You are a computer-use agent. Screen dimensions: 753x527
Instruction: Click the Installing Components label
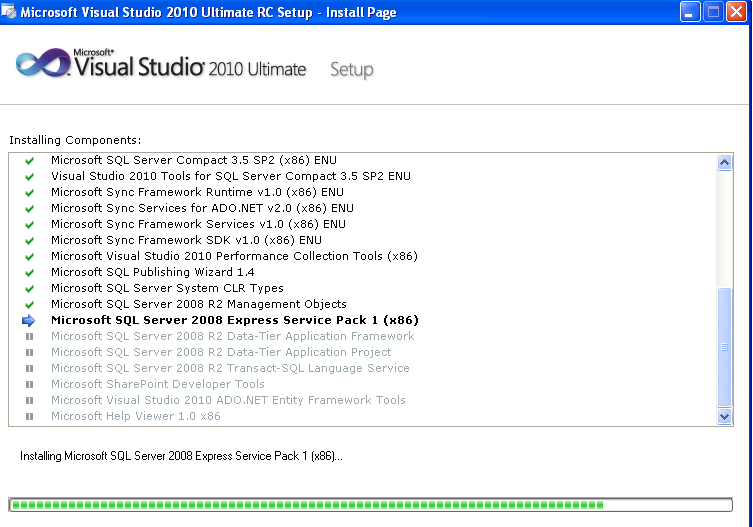coord(75,140)
